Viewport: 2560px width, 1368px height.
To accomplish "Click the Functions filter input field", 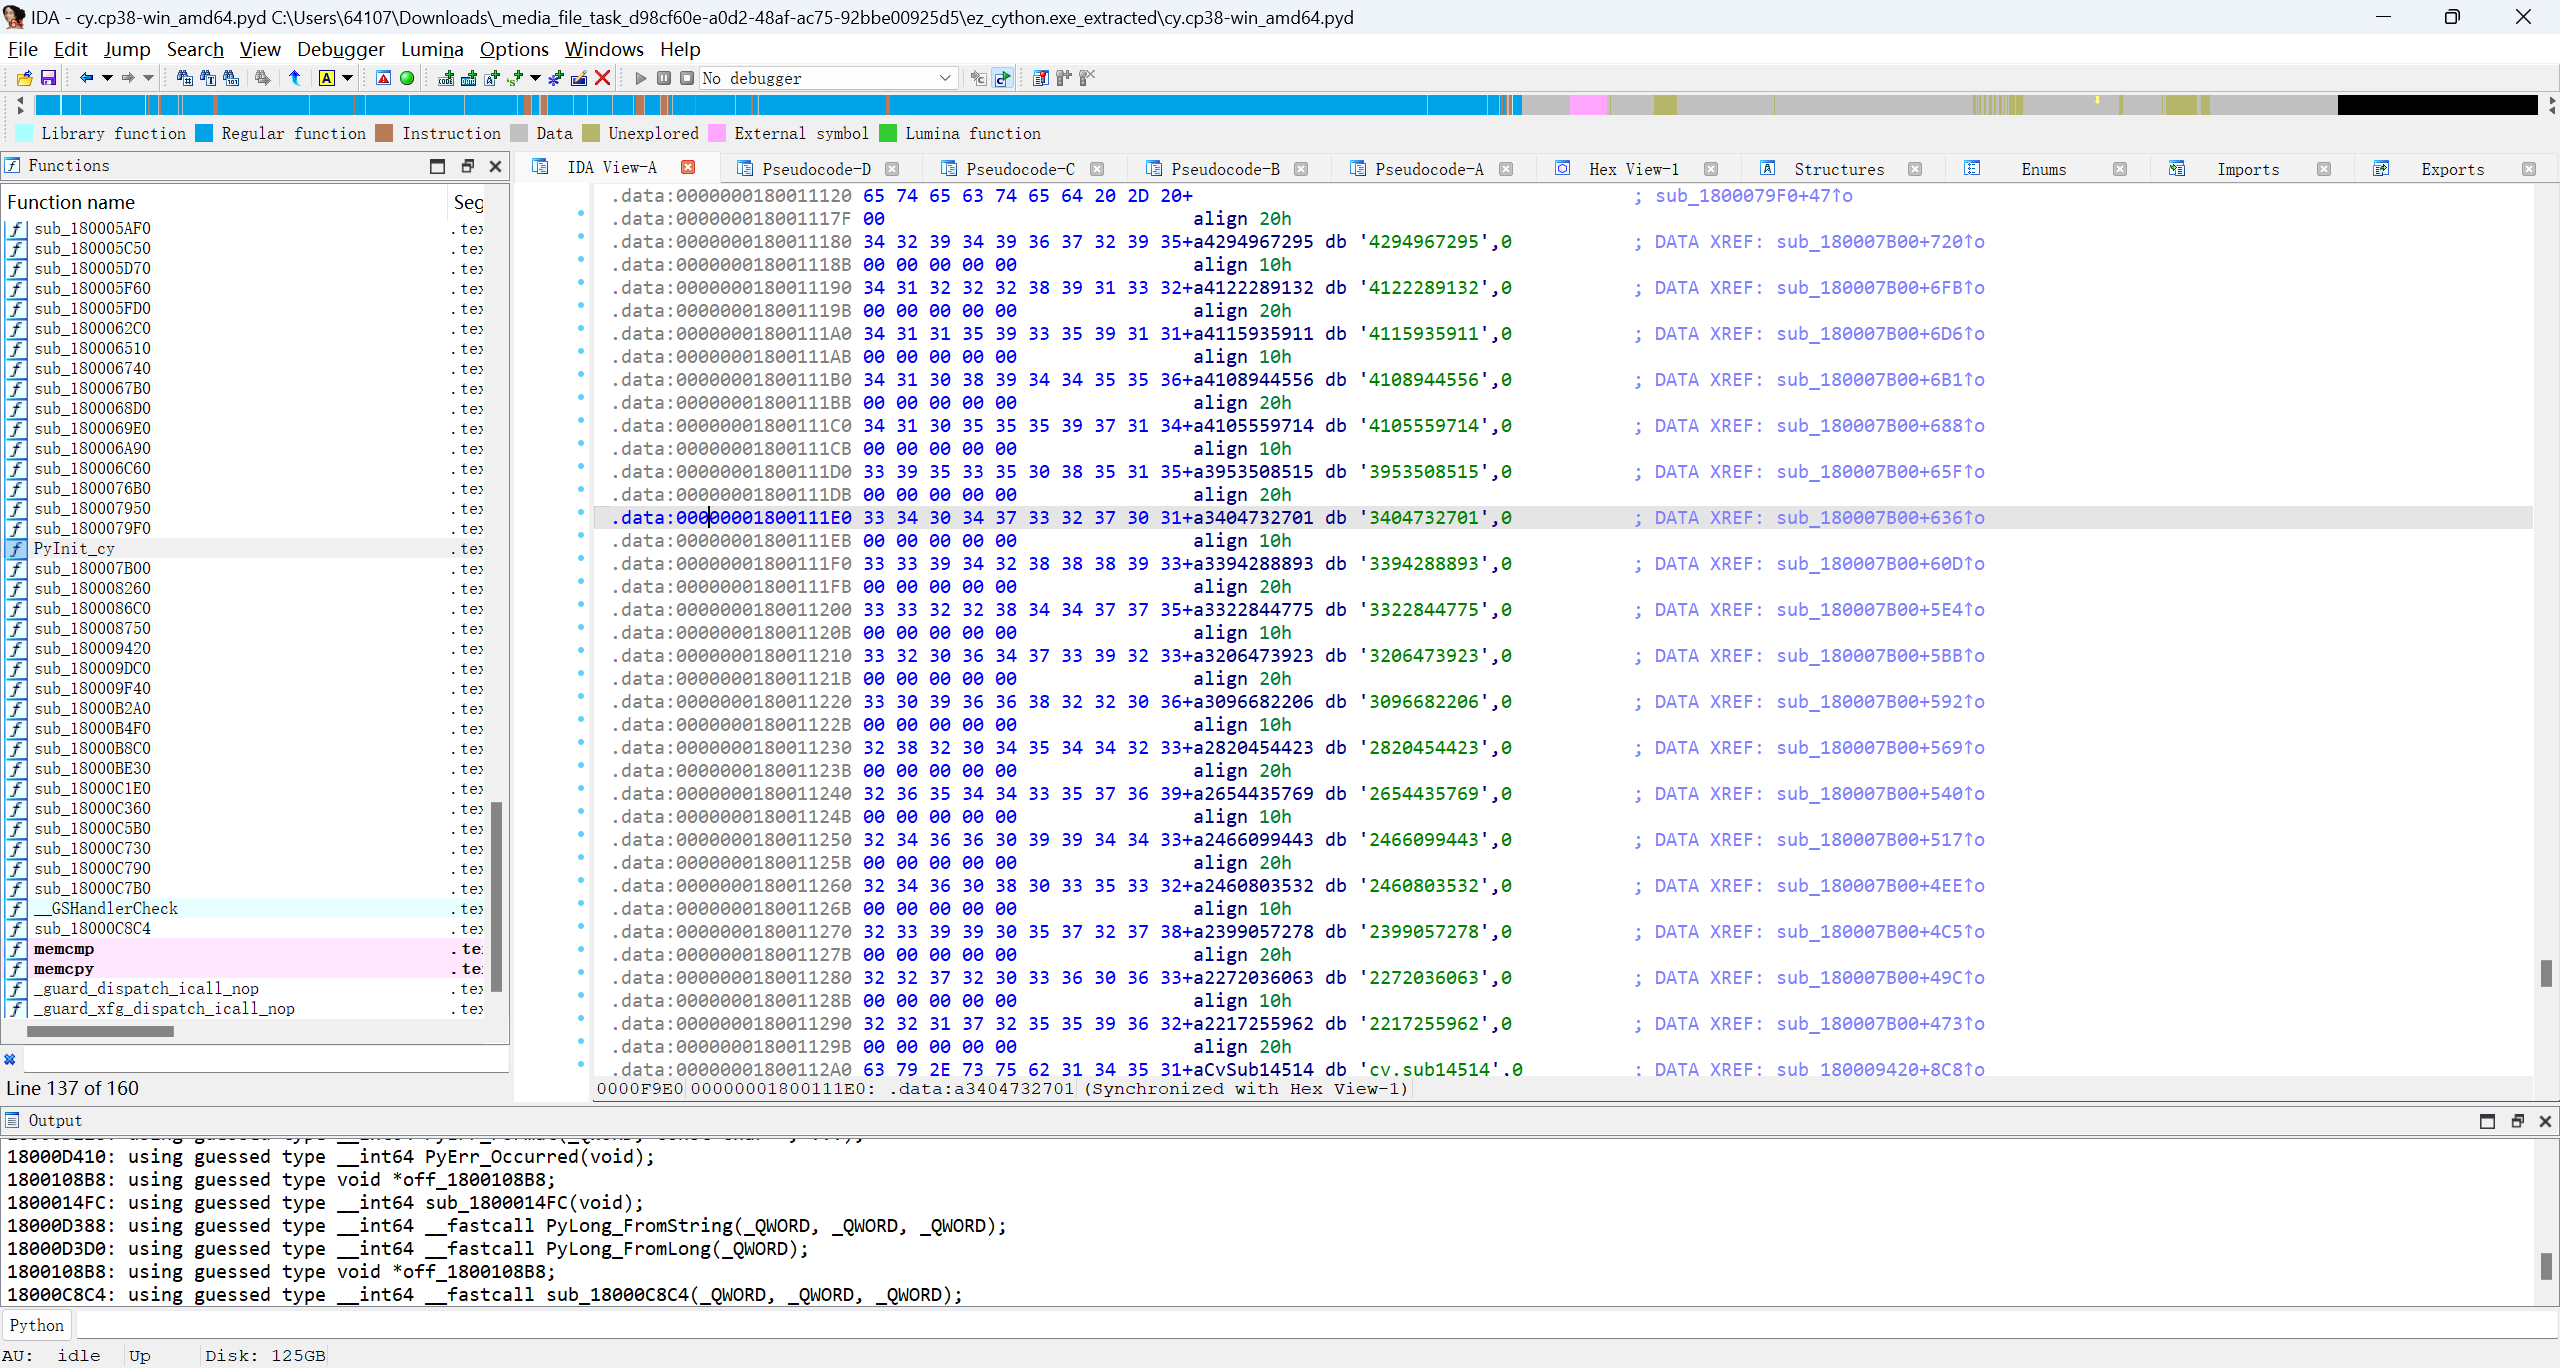I will click(x=265, y=1059).
